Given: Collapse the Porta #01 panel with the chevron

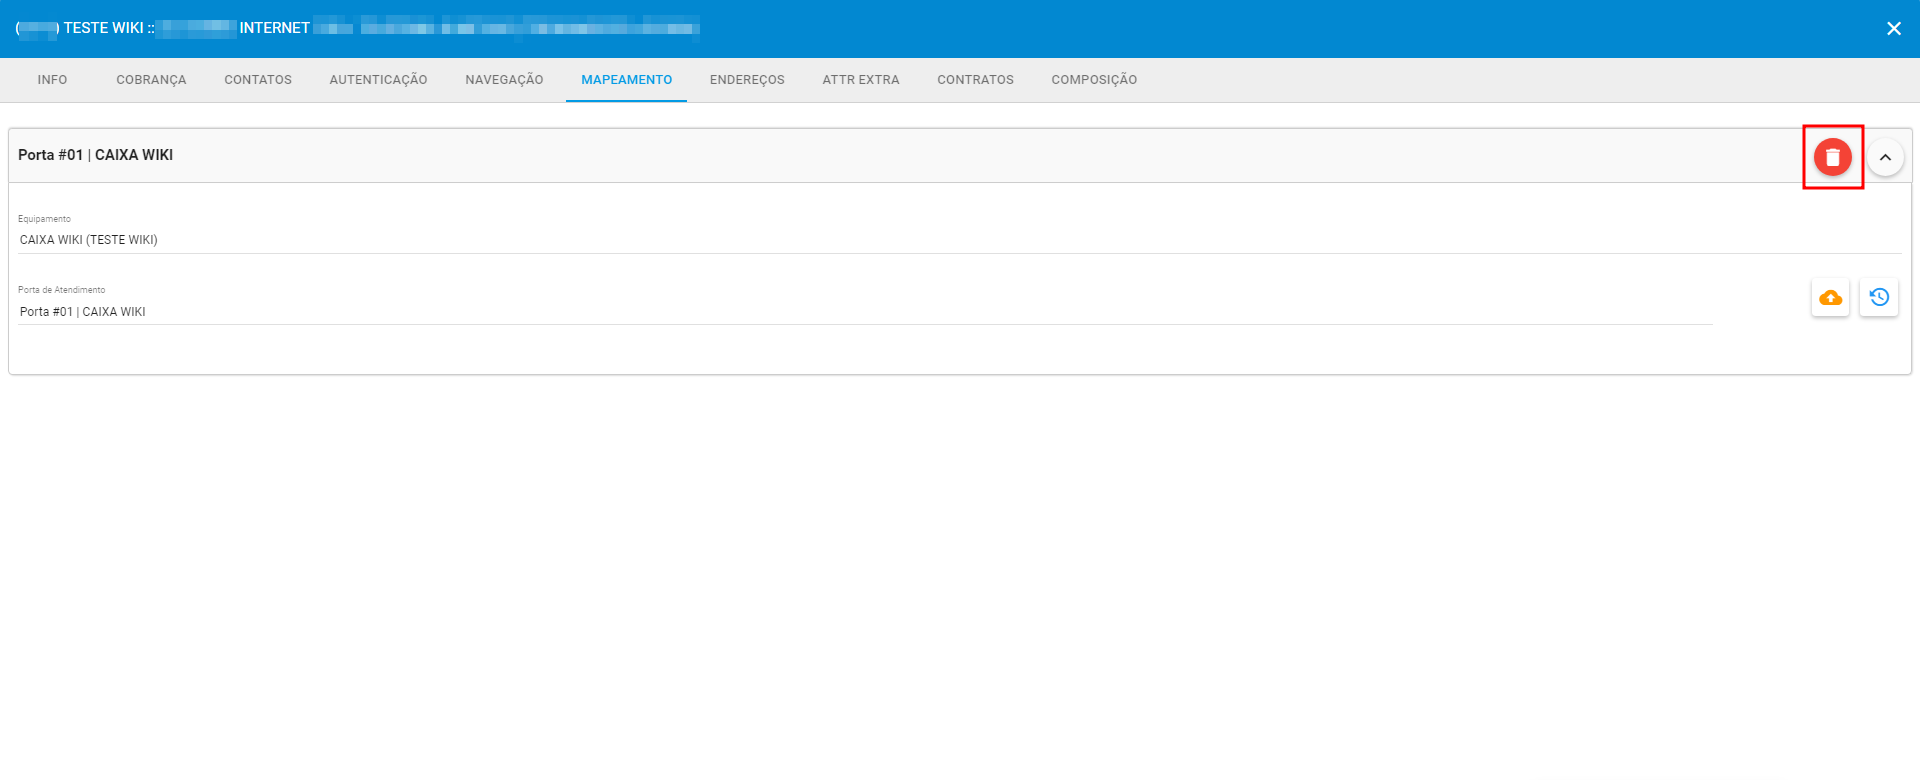Looking at the screenshot, I should point(1885,157).
